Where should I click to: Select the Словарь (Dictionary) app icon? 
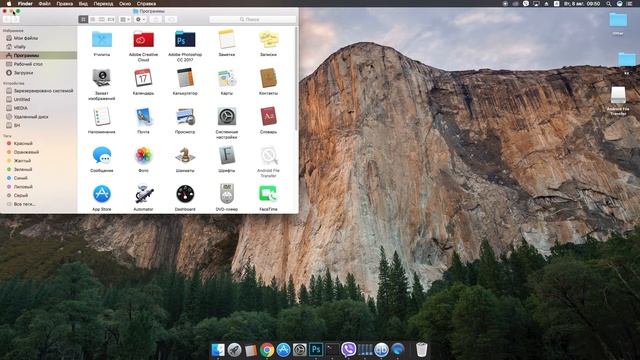[x=268, y=116]
